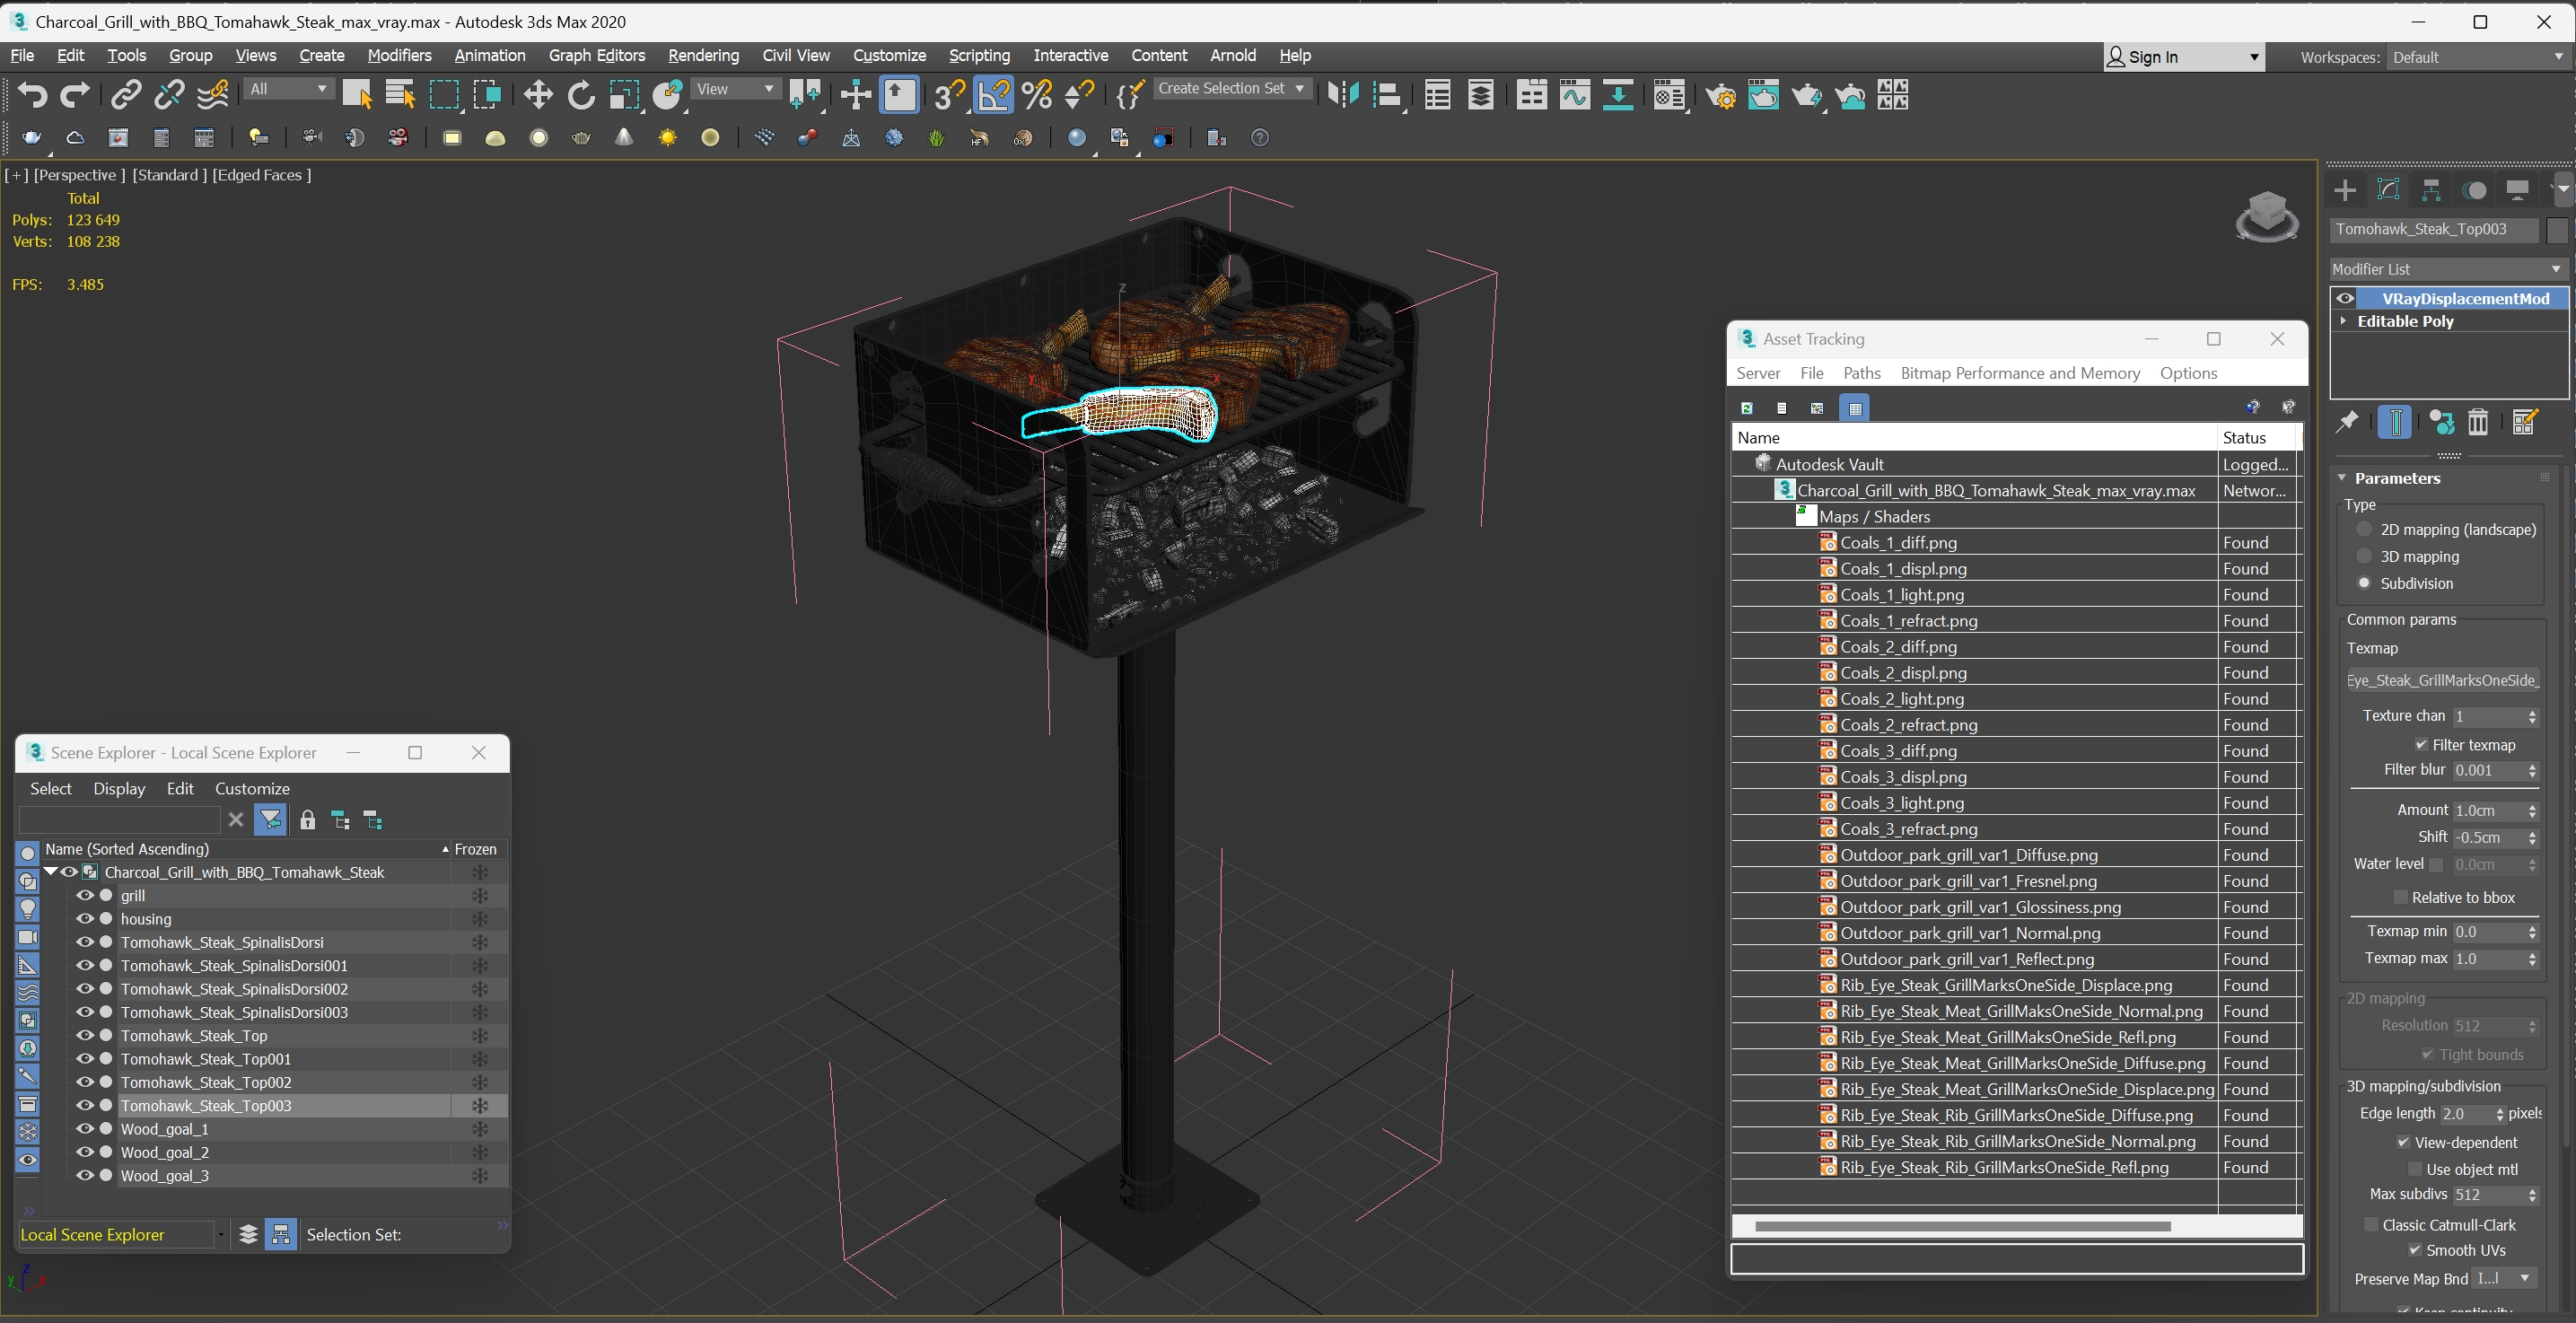The width and height of the screenshot is (2576, 1323).
Task: Toggle the Angle Snap icon
Action: pyautogui.click(x=993, y=95)
